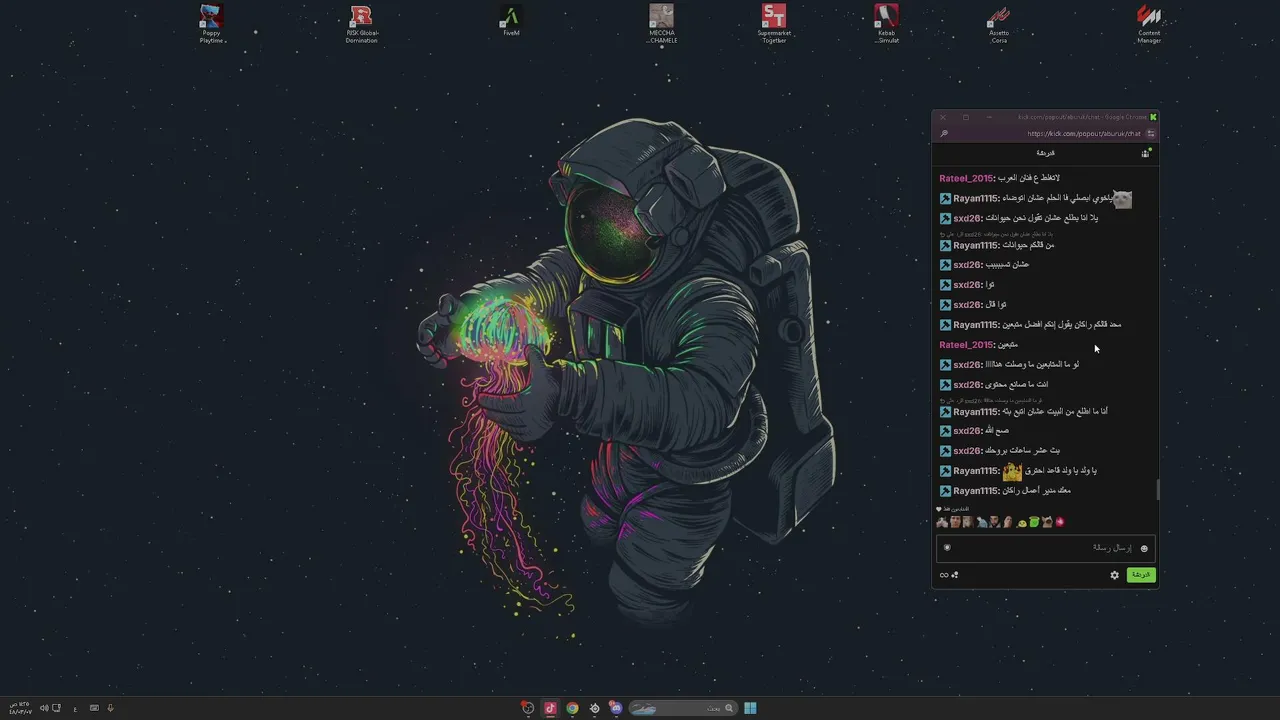
Task: Click the kick.com popout URL address
Action: pos(1084,134)
